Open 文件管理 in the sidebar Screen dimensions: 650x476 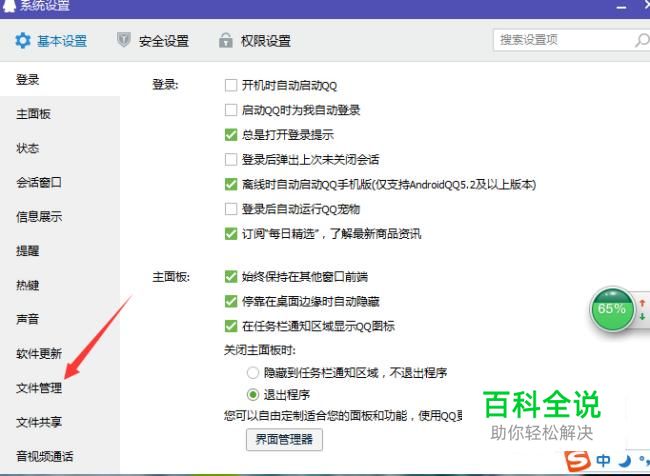[x=39, y=388]
